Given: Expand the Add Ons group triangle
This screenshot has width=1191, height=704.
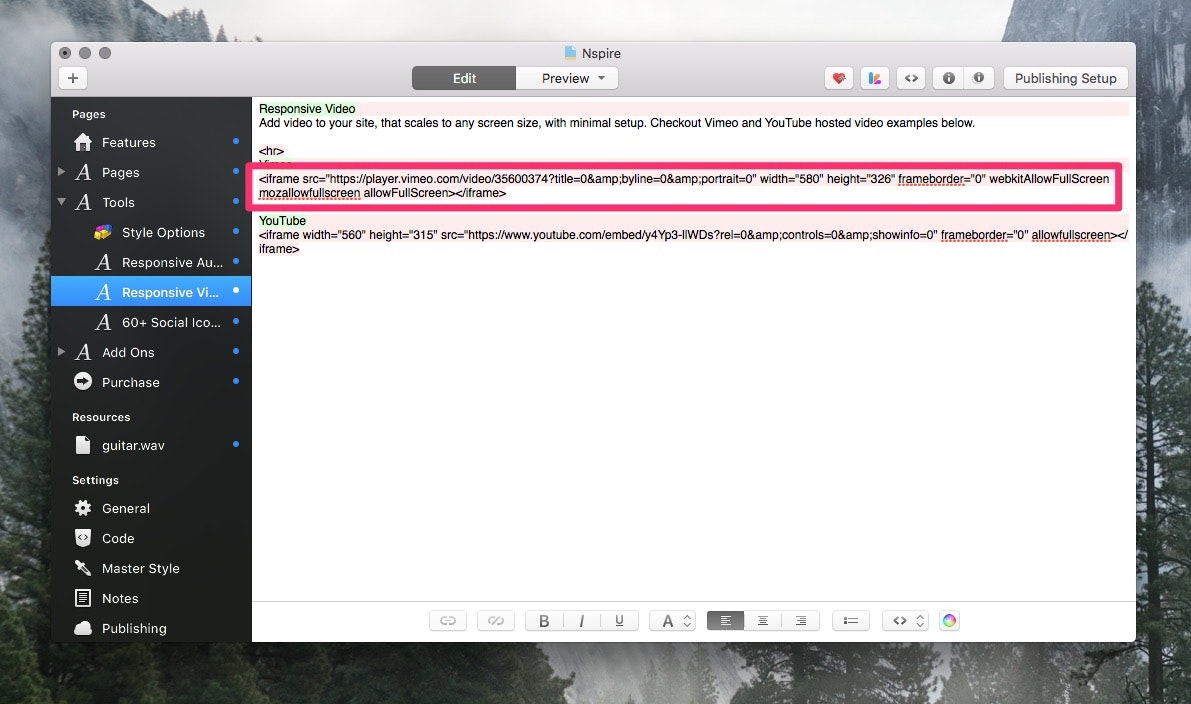Looking at the screenshot, I should click(62, 352).
